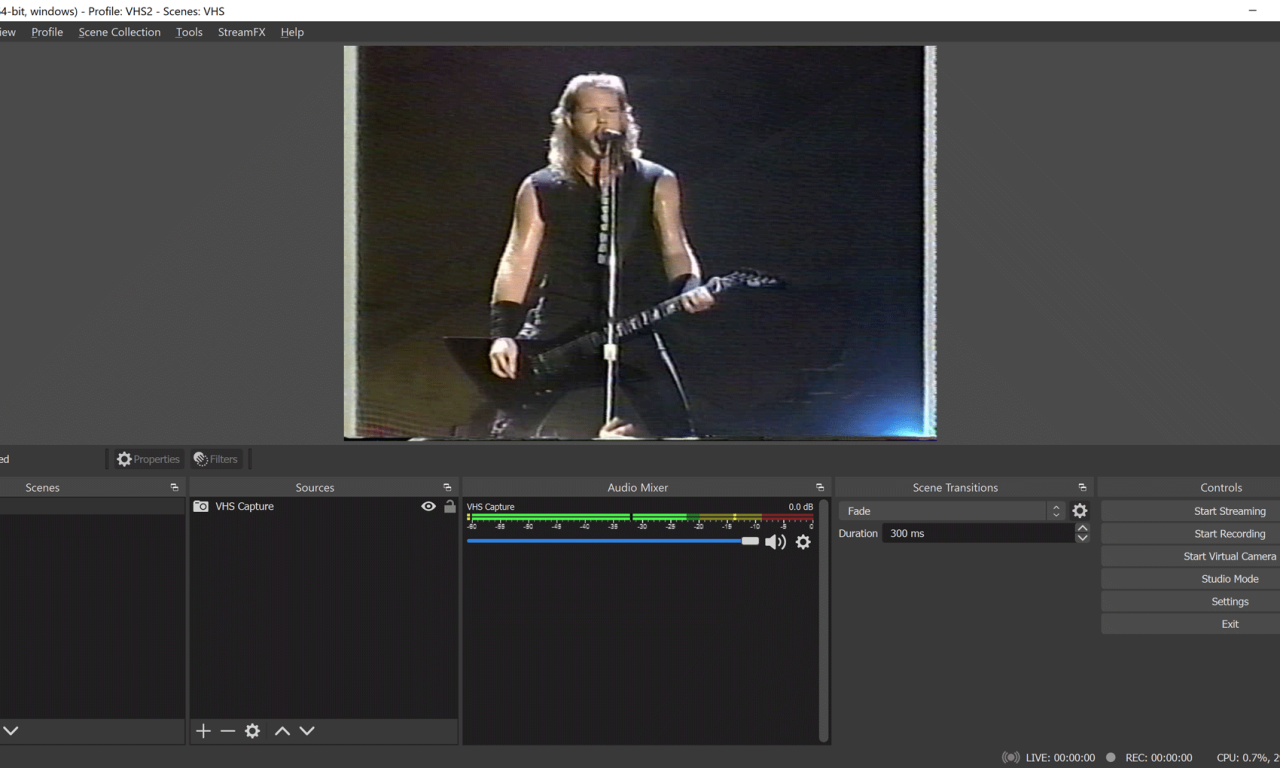Screen dimensions: 1280x768
Task: Undock the Sources panel
Action: (x=447, y=488)
